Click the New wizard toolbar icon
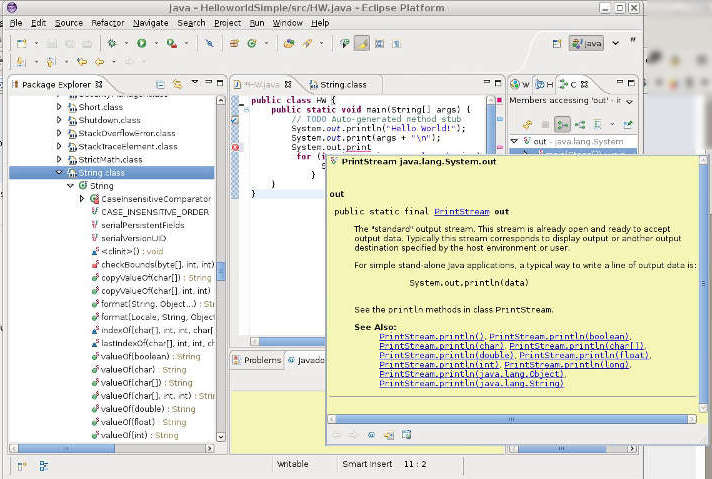Image resolution: width=712 pixels, height=479 pixels. [x=21, y=44]
